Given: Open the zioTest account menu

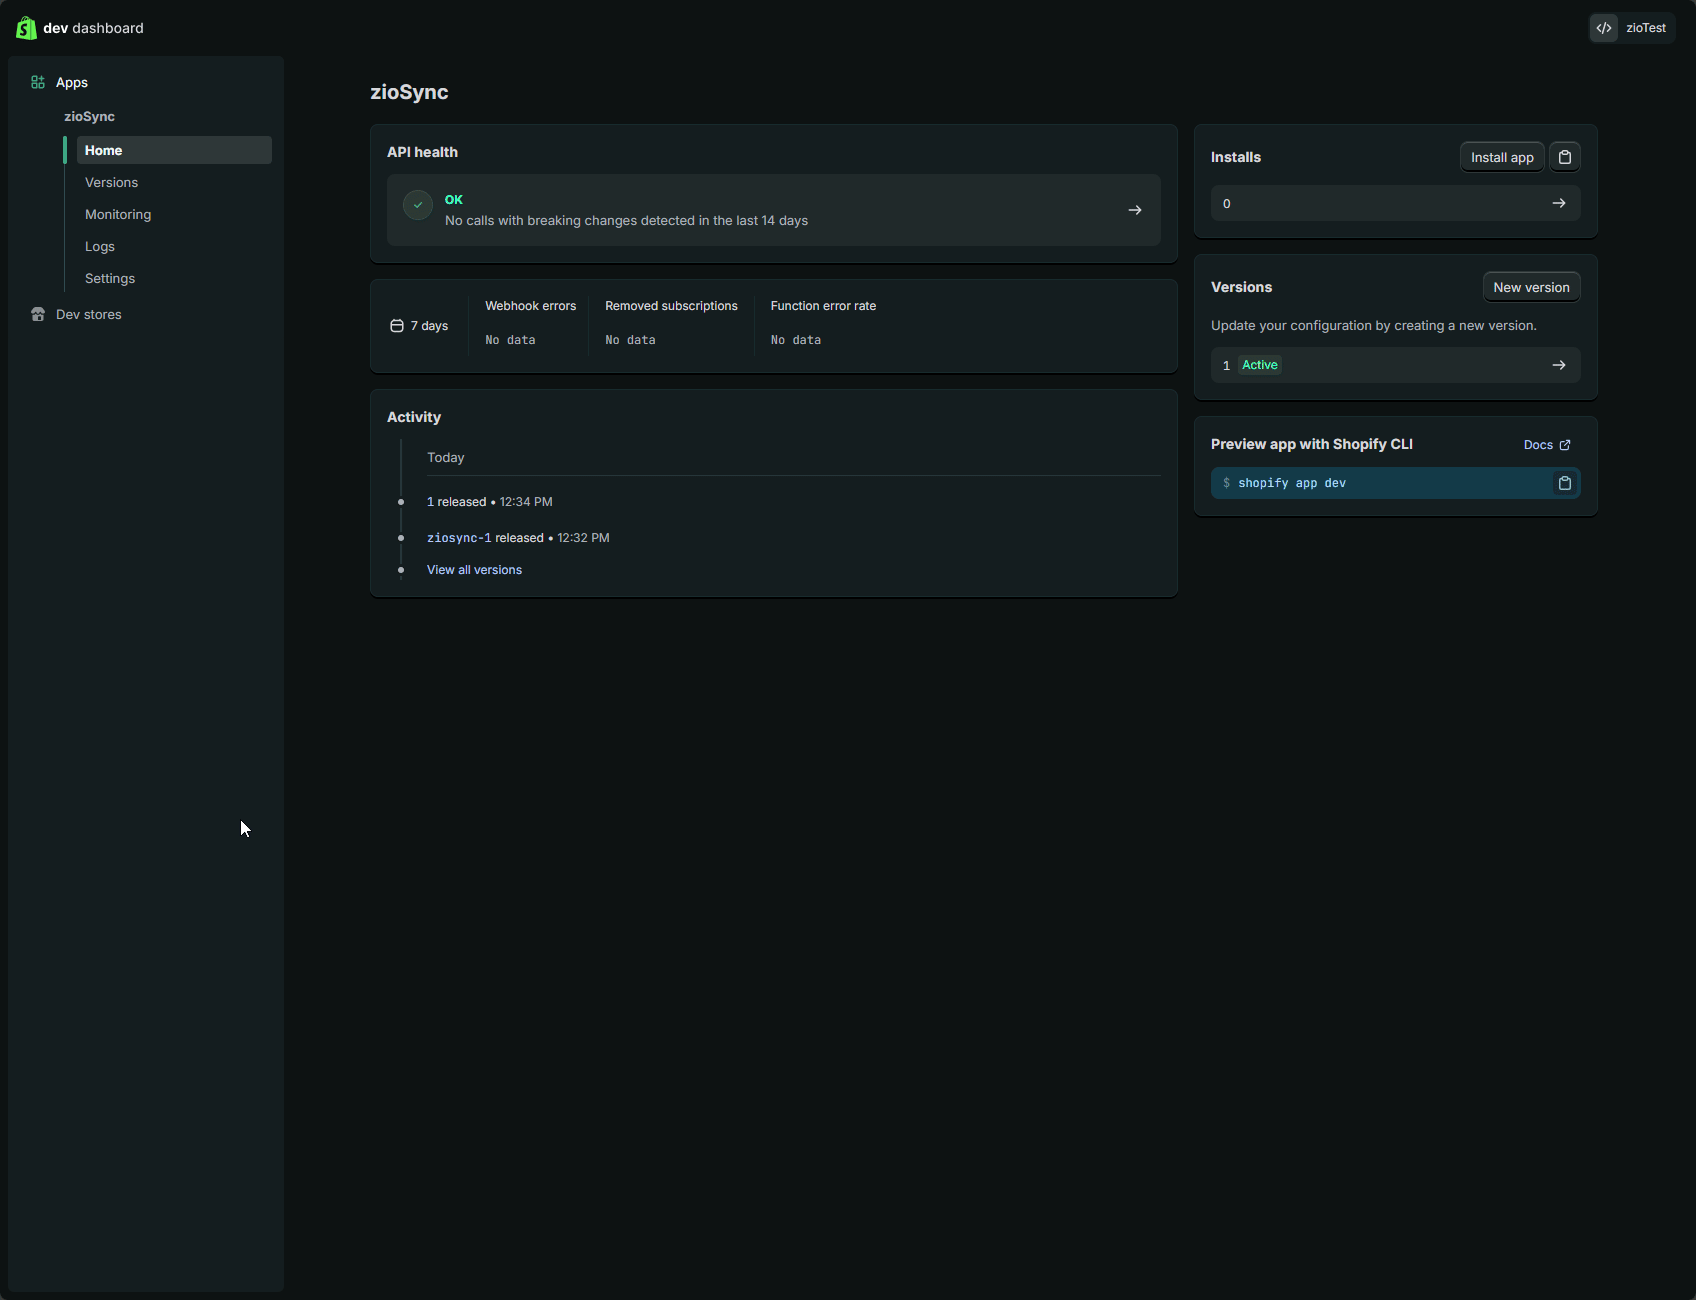Looking at the screenshot, I should coord(1632,28).
